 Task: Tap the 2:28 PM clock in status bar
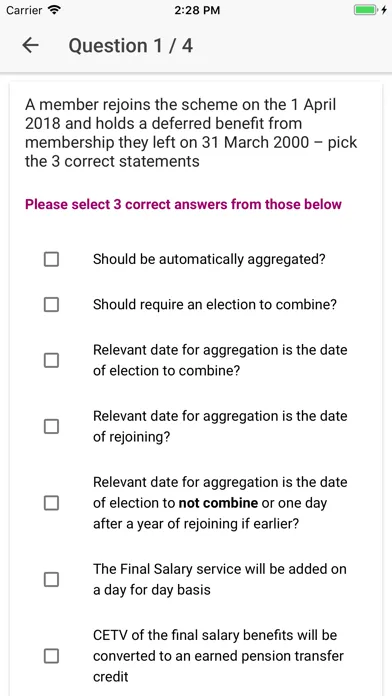pyautogui.click(x=197, y=10)
